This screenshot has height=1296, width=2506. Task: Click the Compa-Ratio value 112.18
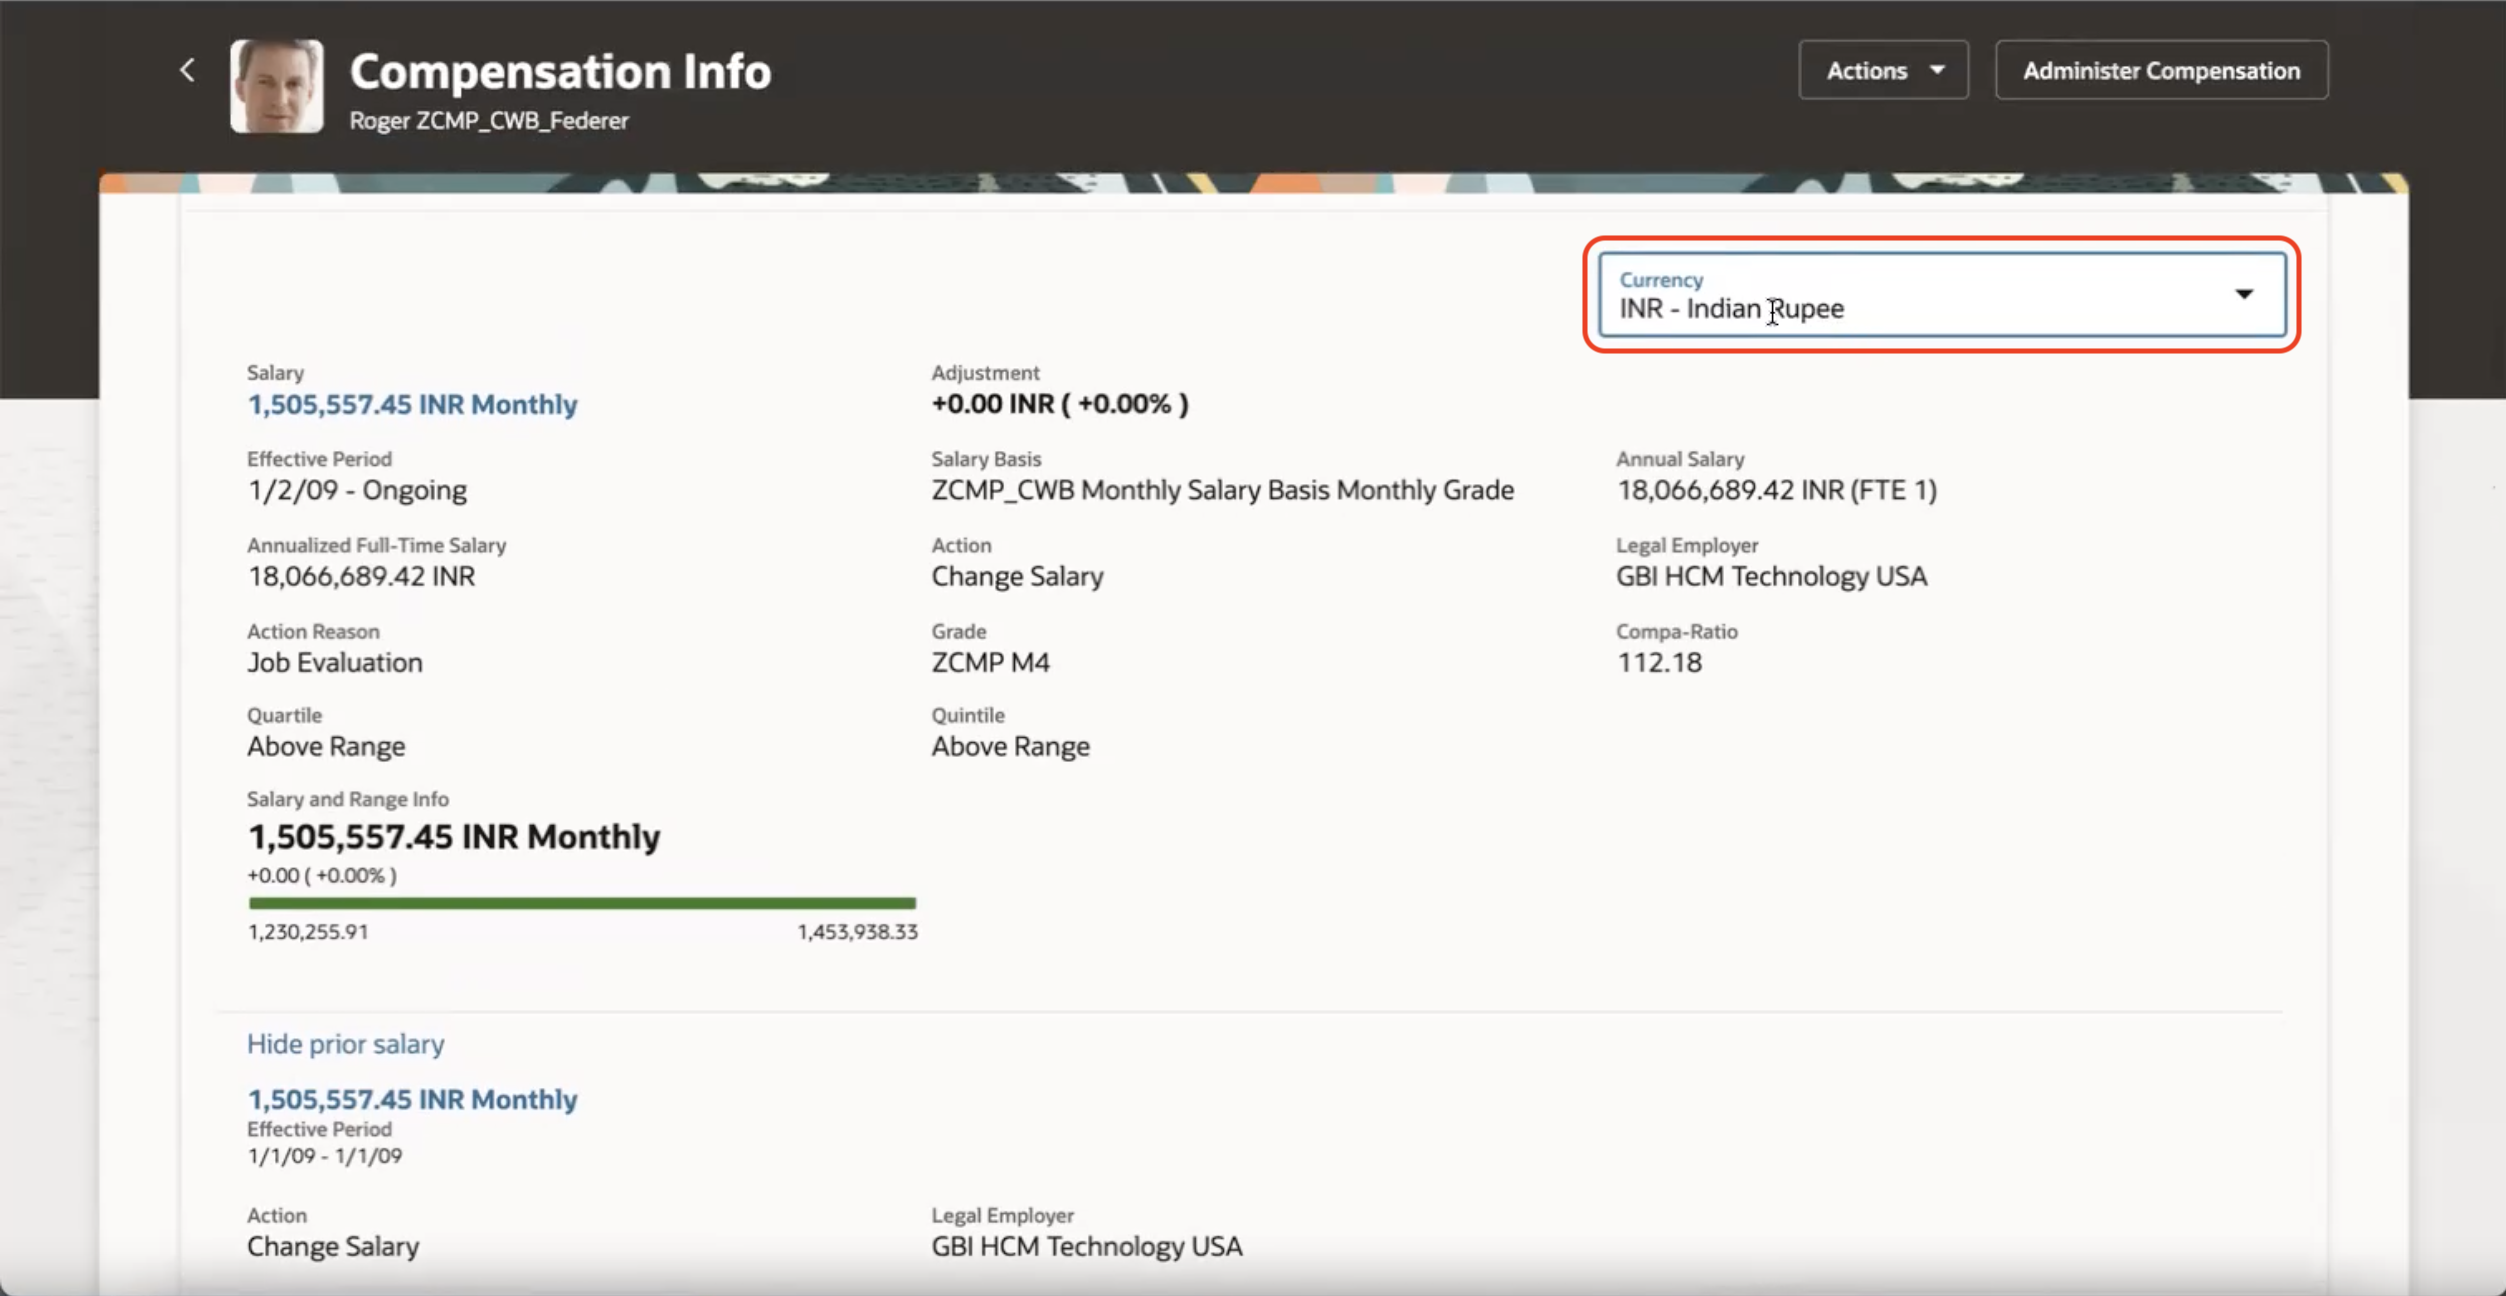click(x=1659, y=662)
